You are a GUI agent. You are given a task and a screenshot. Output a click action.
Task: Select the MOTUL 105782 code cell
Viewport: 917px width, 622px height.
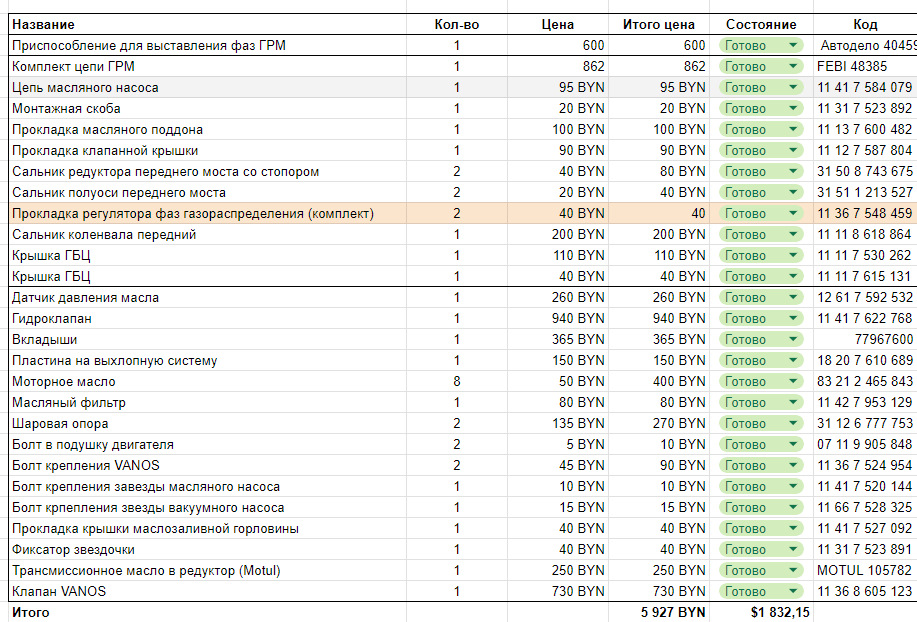[864, 570]
